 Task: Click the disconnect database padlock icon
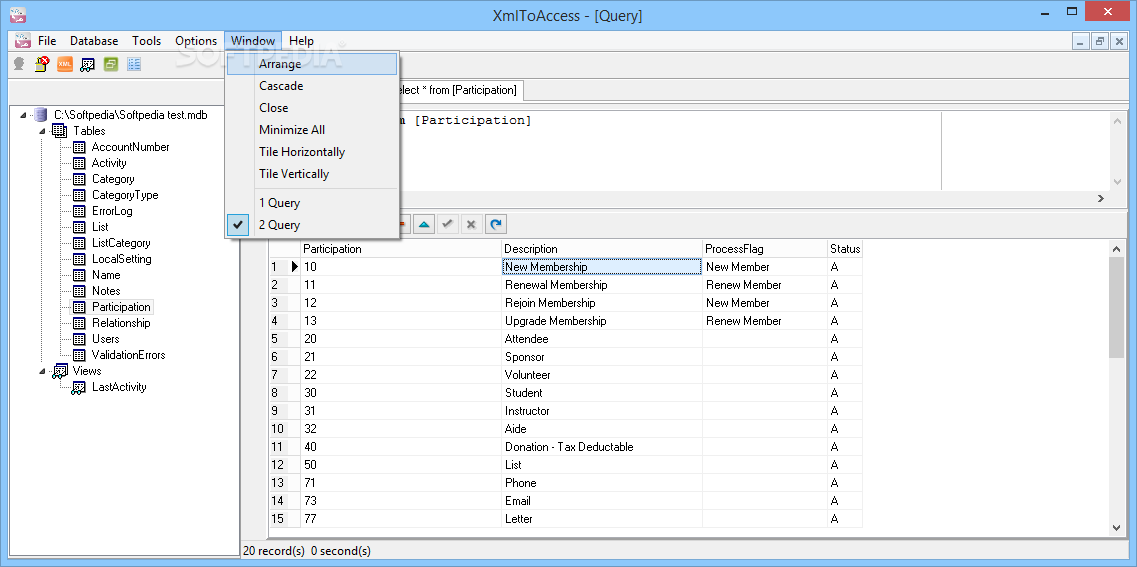(42, 65)
